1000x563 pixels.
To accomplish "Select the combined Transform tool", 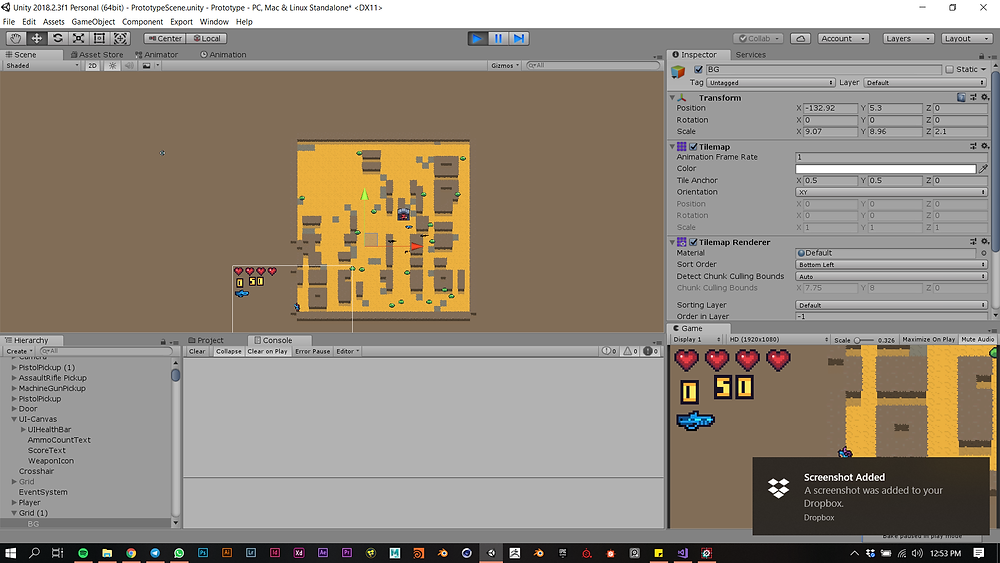I will pyautogui.click(x=121, y=38).
